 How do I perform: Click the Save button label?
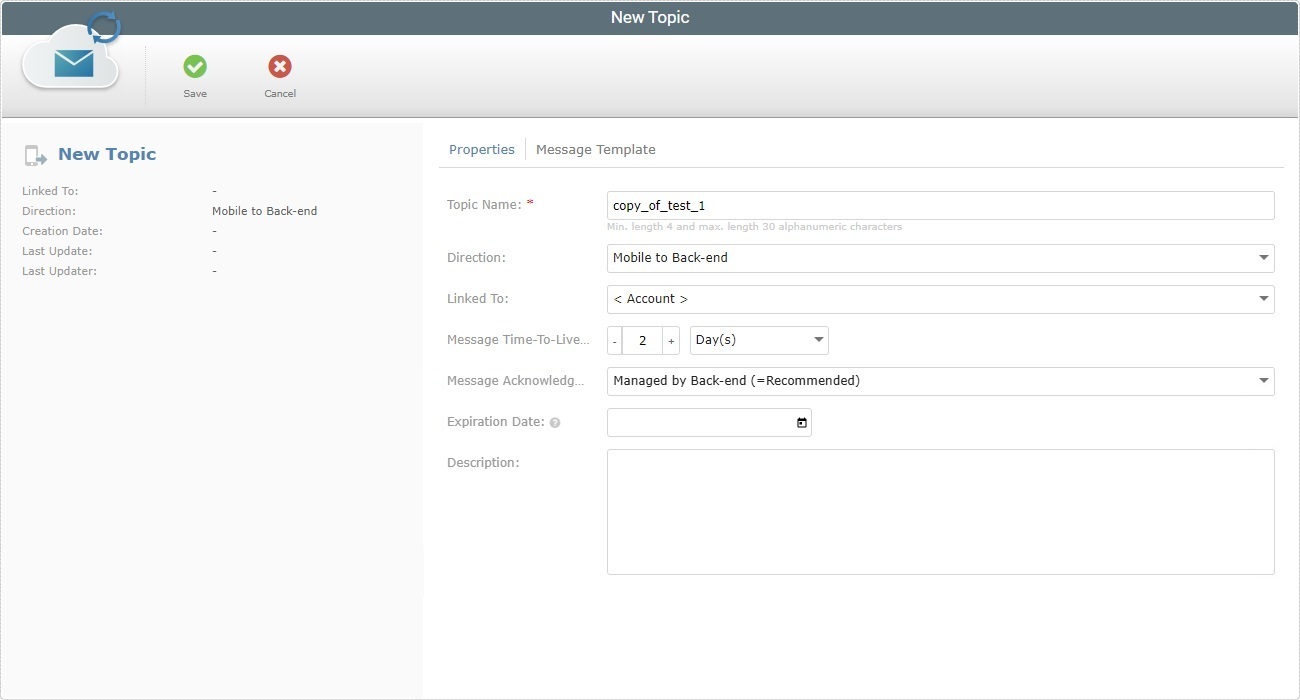194,93
